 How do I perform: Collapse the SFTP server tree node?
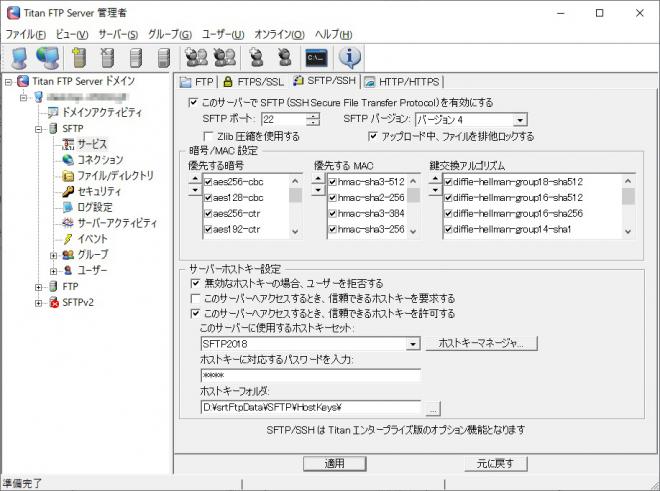pos(39,129)
